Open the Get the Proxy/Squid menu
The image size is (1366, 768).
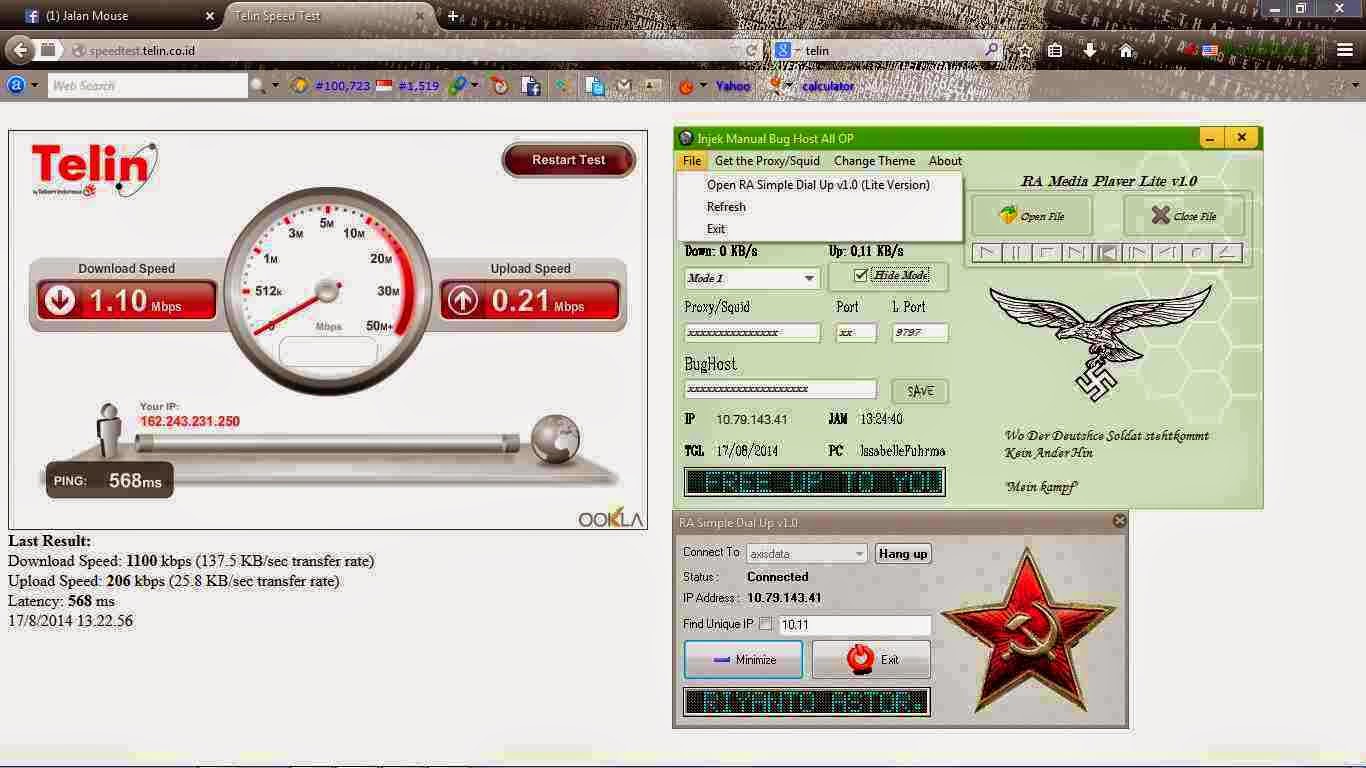click(x=767, y=161)
